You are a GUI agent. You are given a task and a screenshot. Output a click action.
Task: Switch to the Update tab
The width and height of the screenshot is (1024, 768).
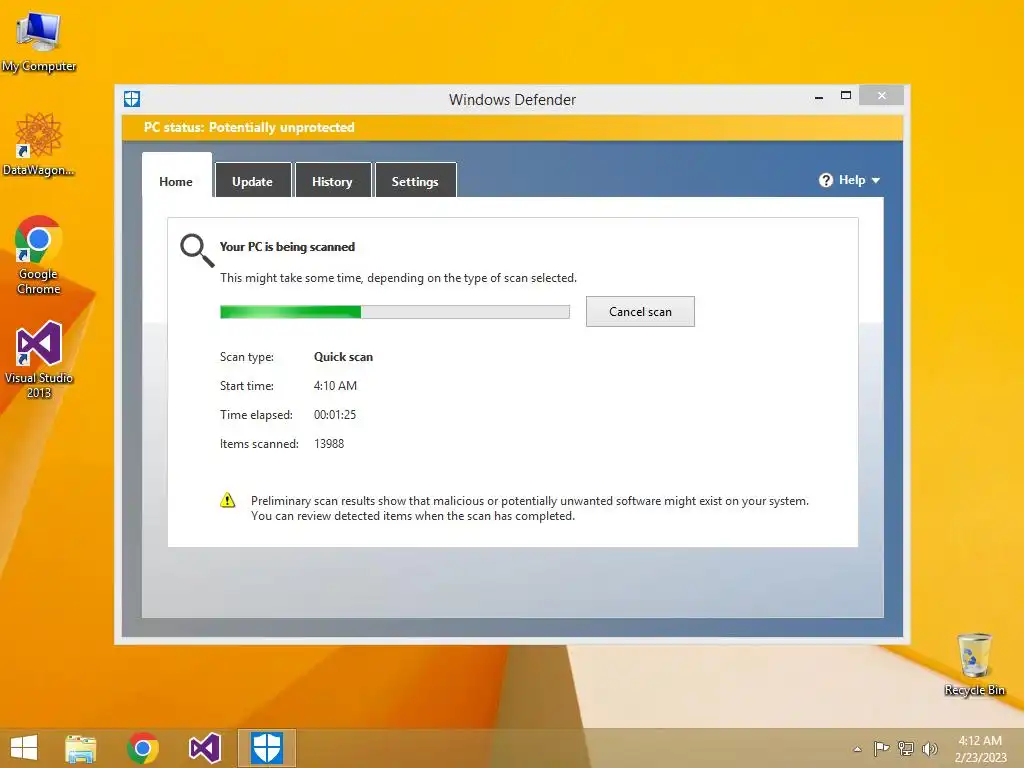[x=252, y=182]
